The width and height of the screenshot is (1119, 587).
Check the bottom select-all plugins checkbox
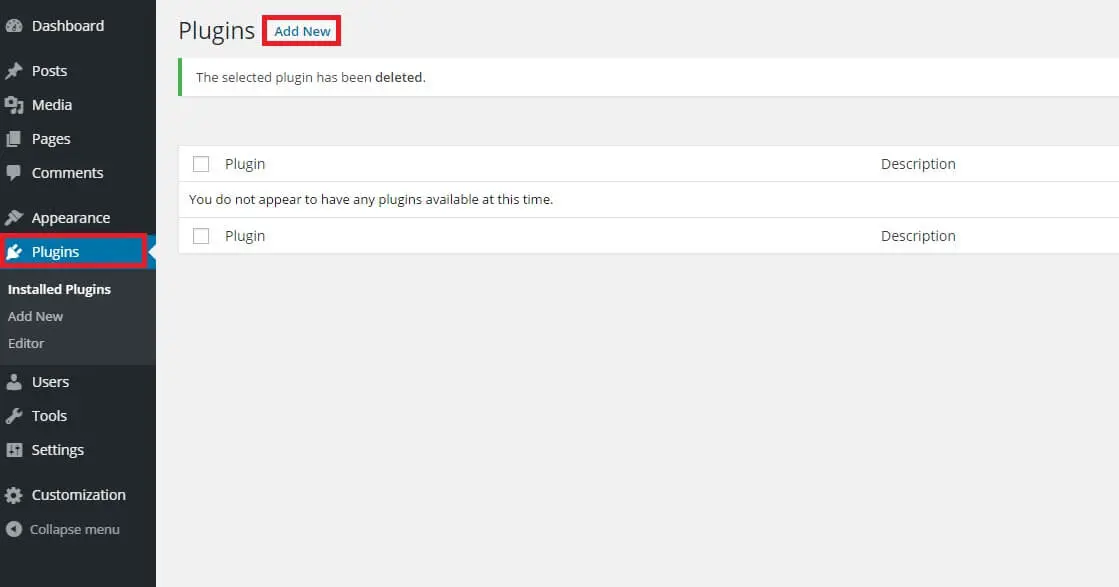(x=201, y=235)
